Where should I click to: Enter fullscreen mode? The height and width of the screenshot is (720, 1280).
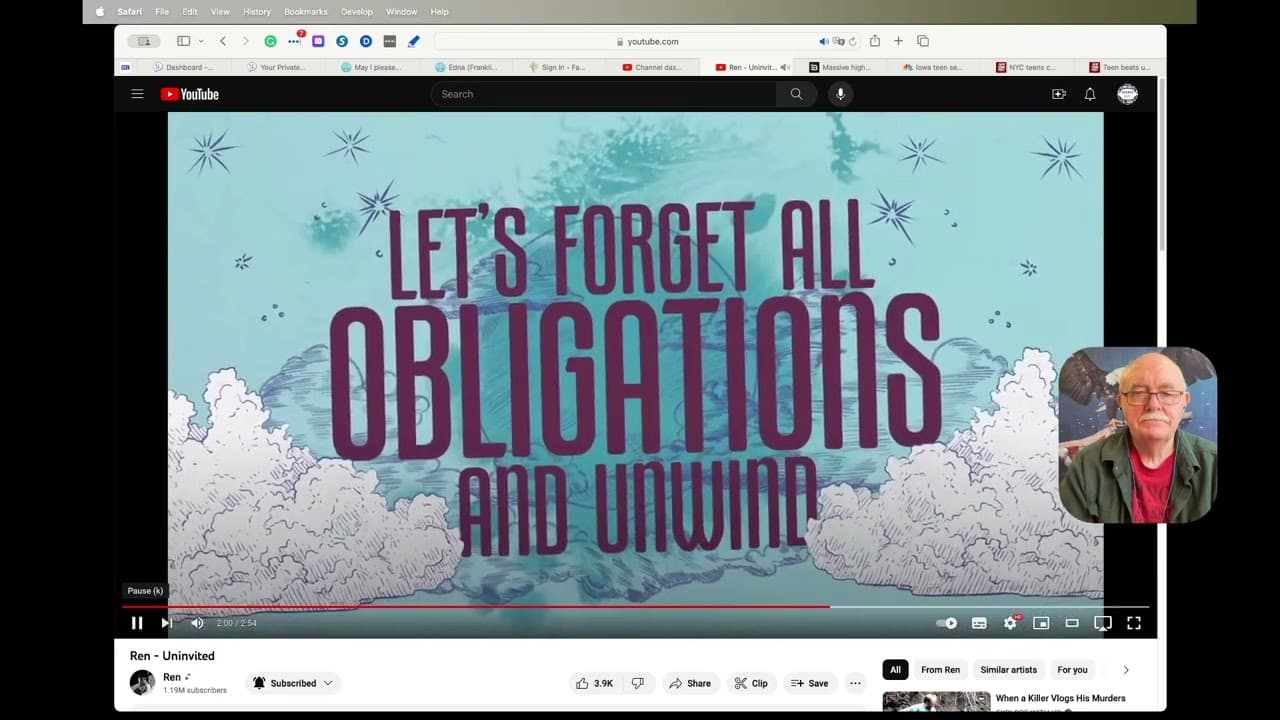tap(1134, 623)
